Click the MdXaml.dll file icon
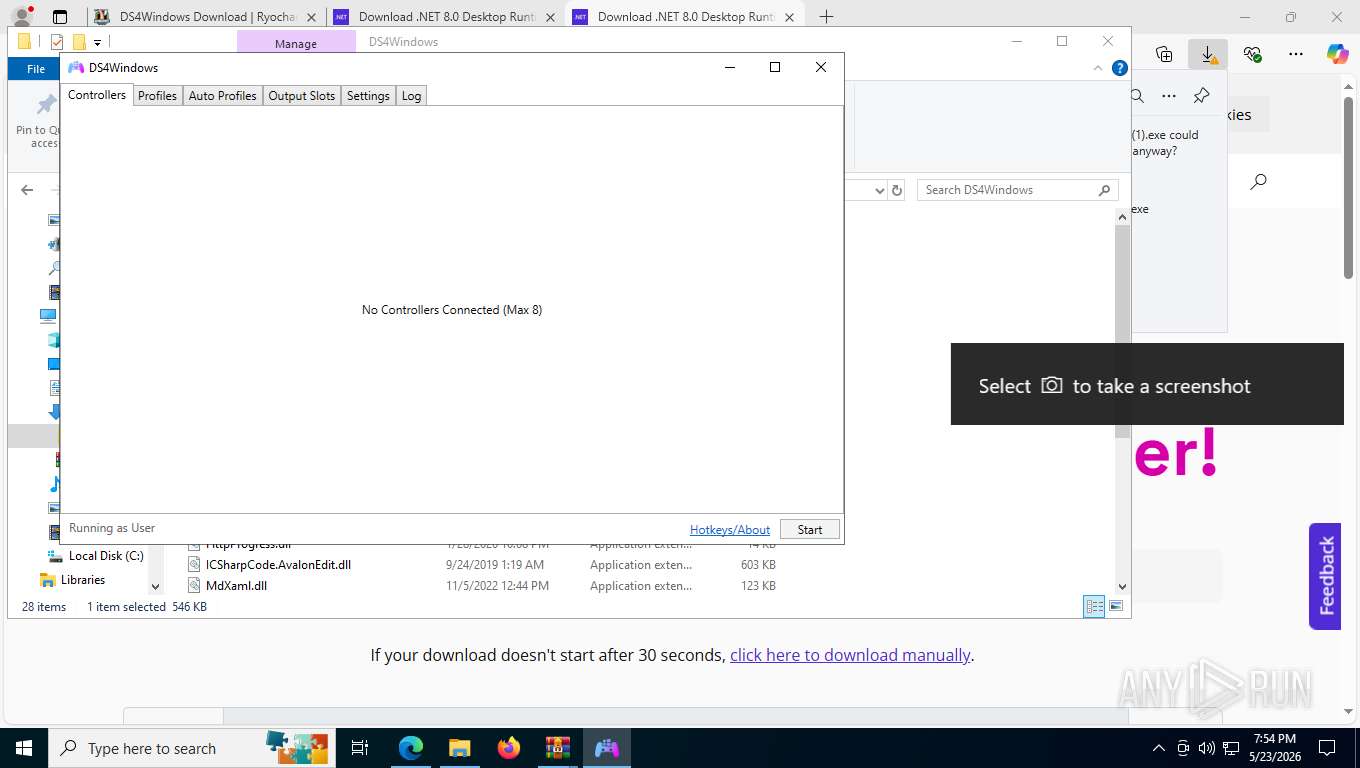 pyautogui.click(x=195, y=586)
